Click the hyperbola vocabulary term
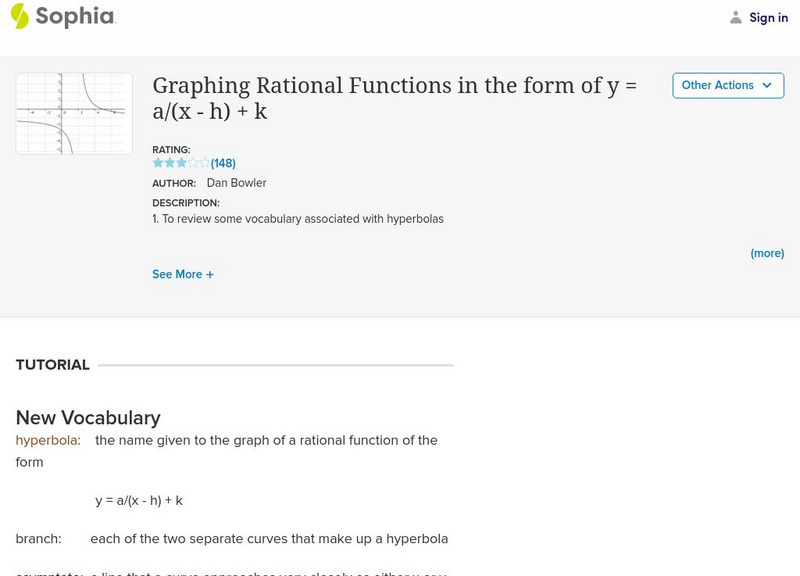 tap(48, 440)
